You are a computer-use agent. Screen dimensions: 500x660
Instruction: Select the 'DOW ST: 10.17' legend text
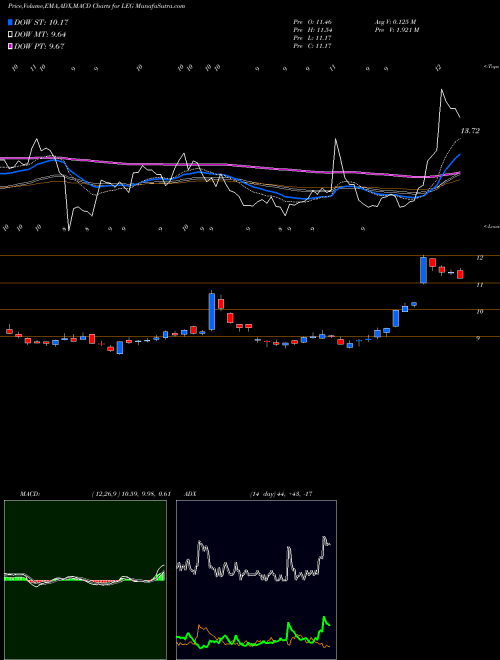tap(41, 22)
